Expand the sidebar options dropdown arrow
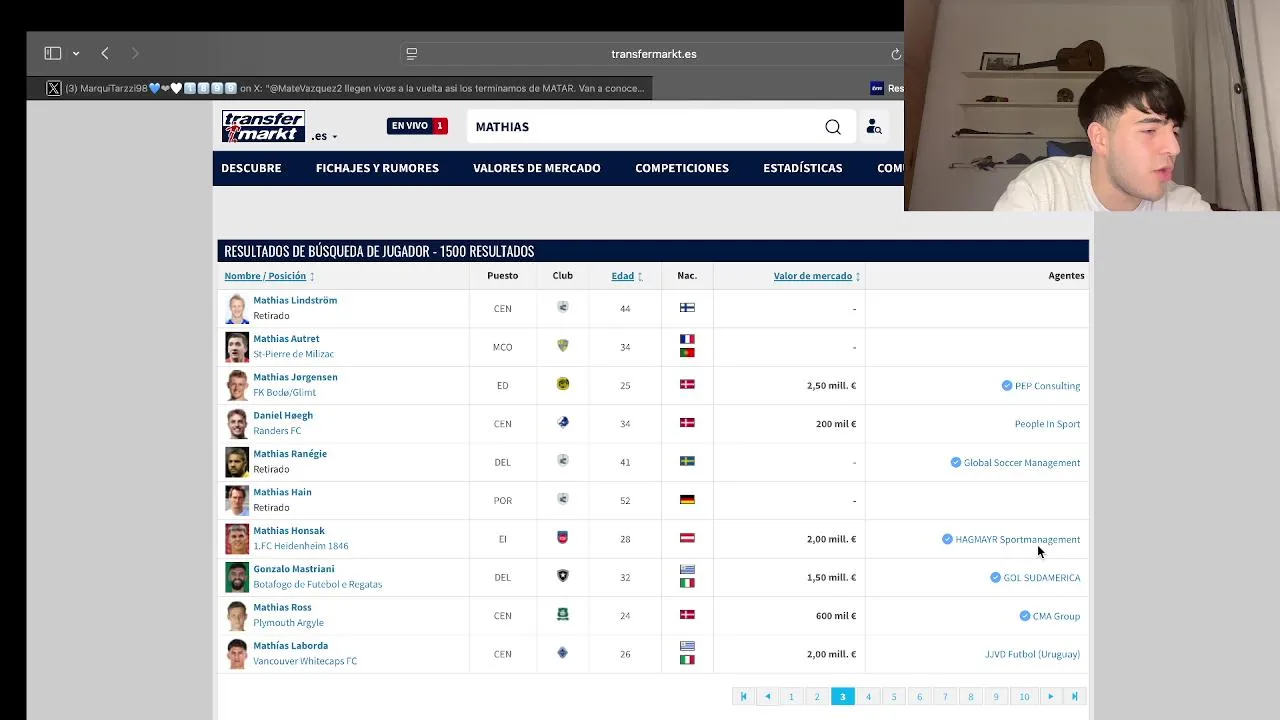1280x720 pixels. [x=76, y=54]
